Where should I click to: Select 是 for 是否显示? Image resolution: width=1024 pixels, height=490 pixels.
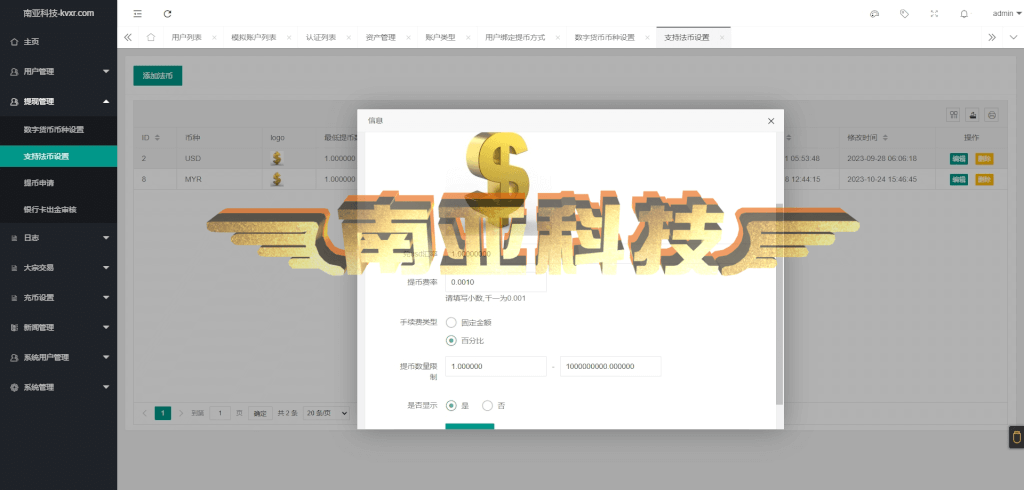tap(451, 406)
